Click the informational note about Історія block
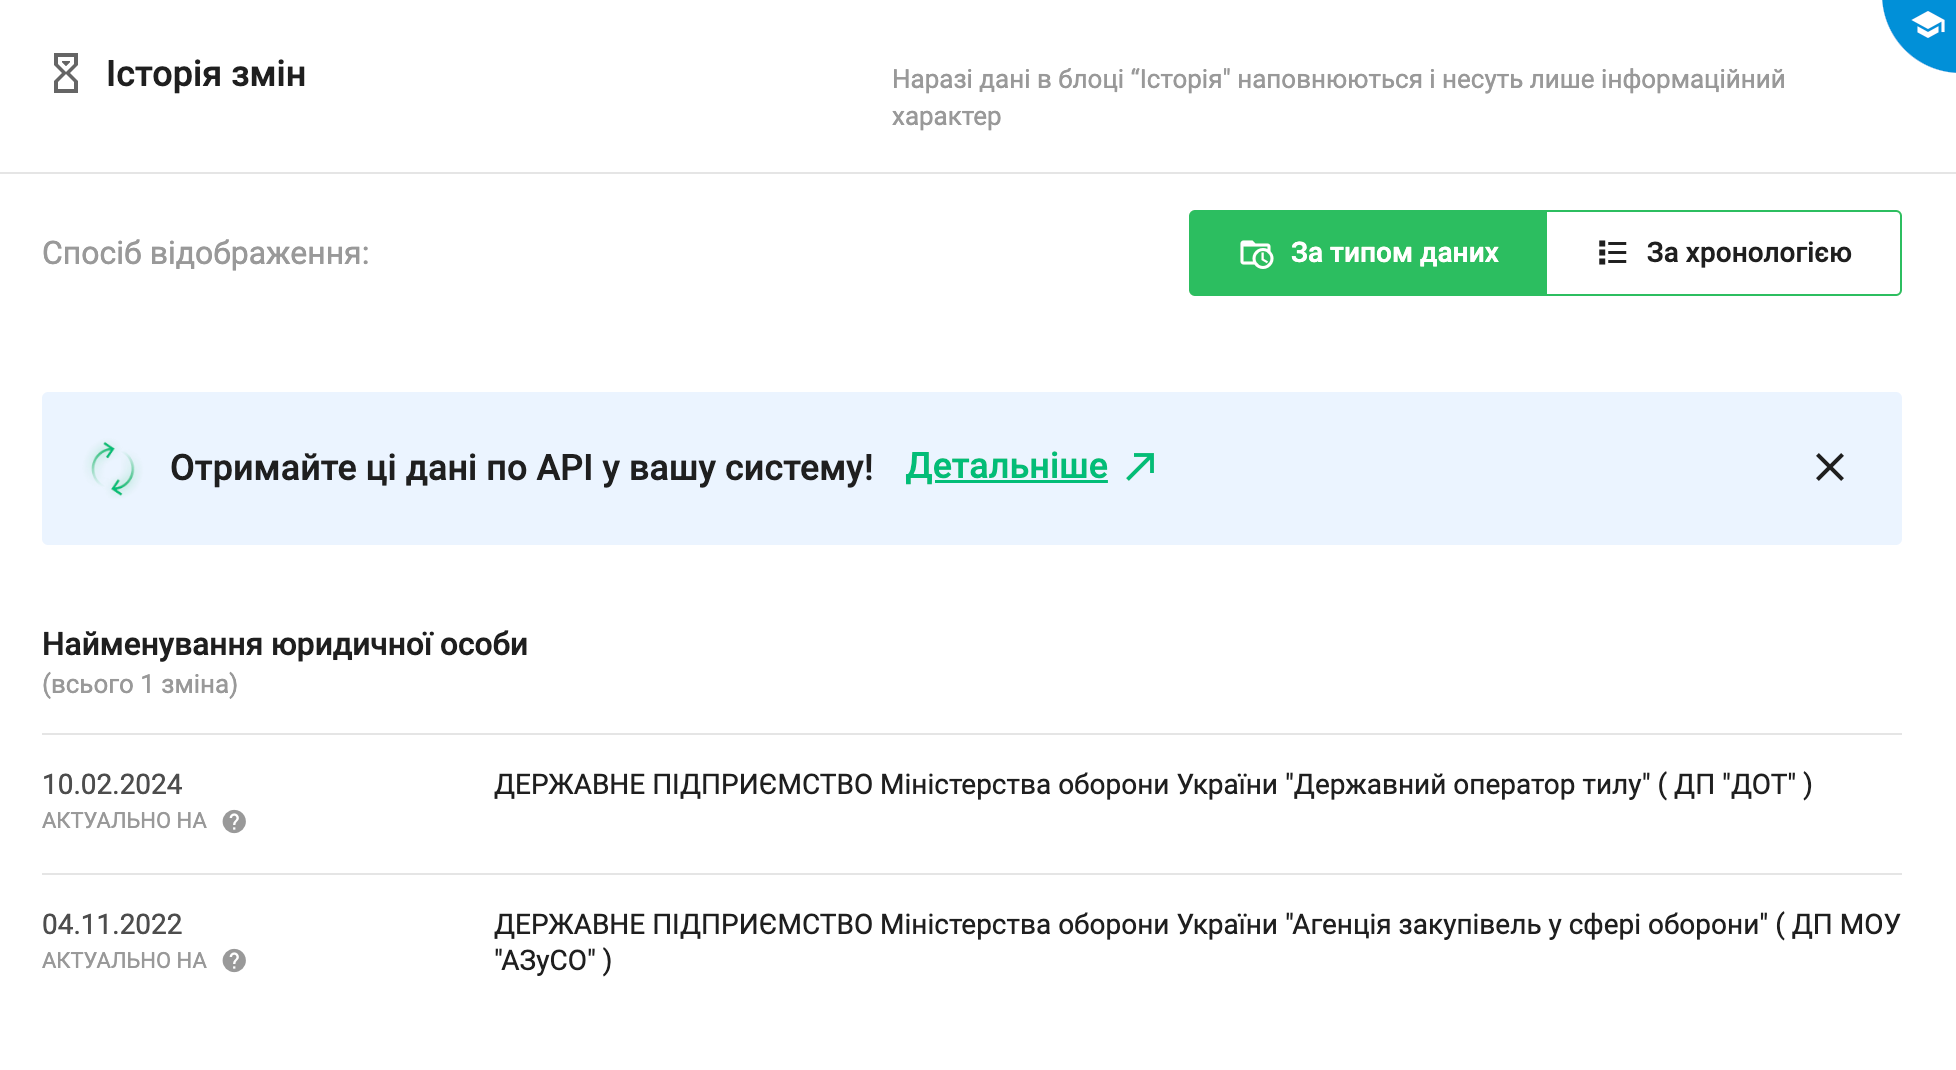 click(x=1338, y=98)
